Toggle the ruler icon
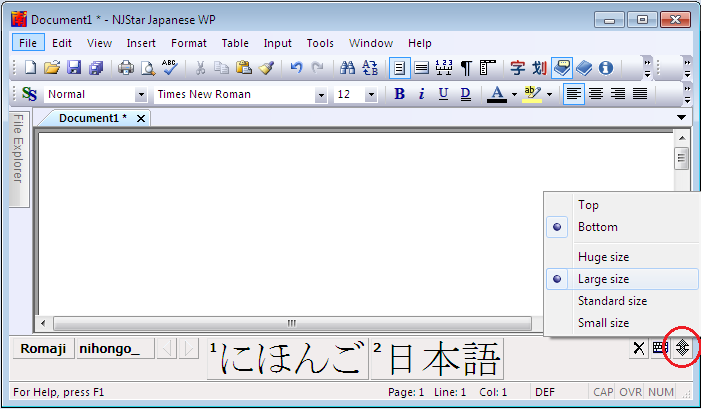Screen dimensions: 701x409 tap(487, 68)
